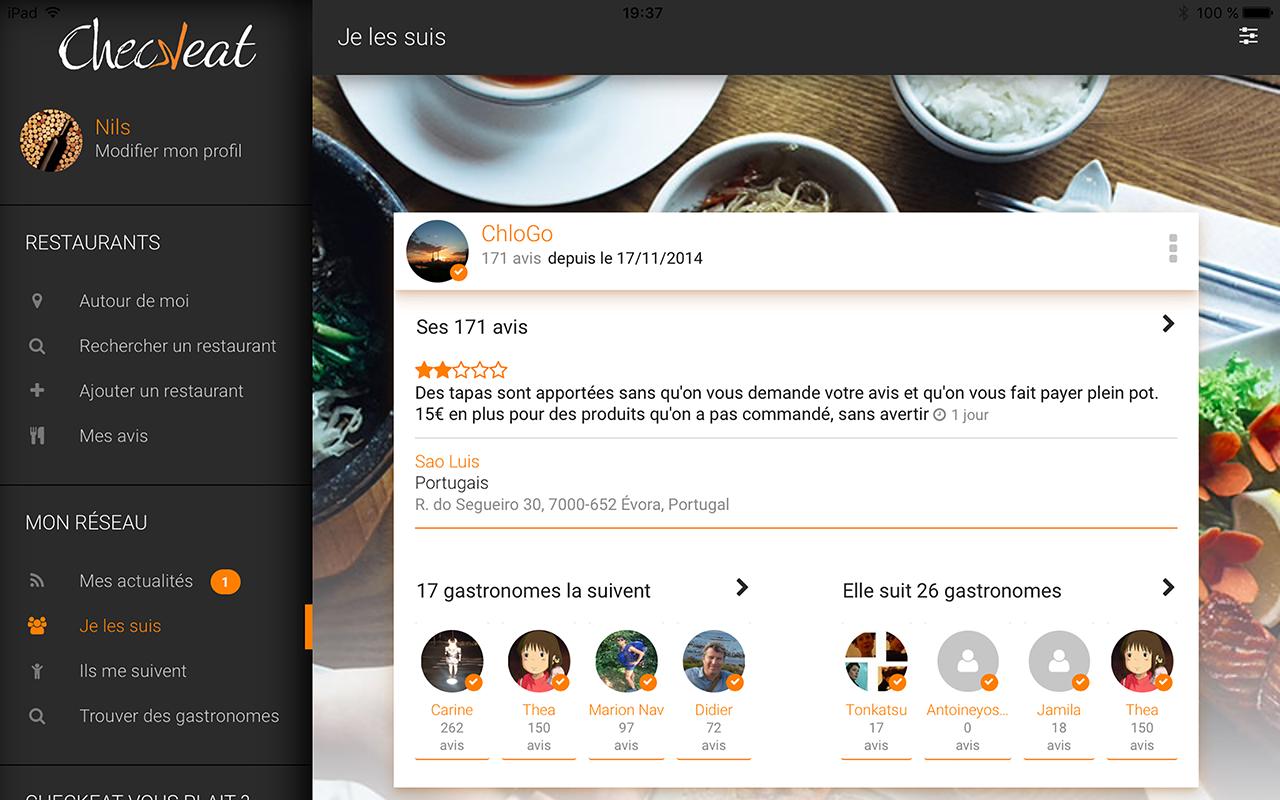Viewport: 1280px width, 800px height.
Task: Select Je les suis in the sidebar
Action: [x=120, y=626]
